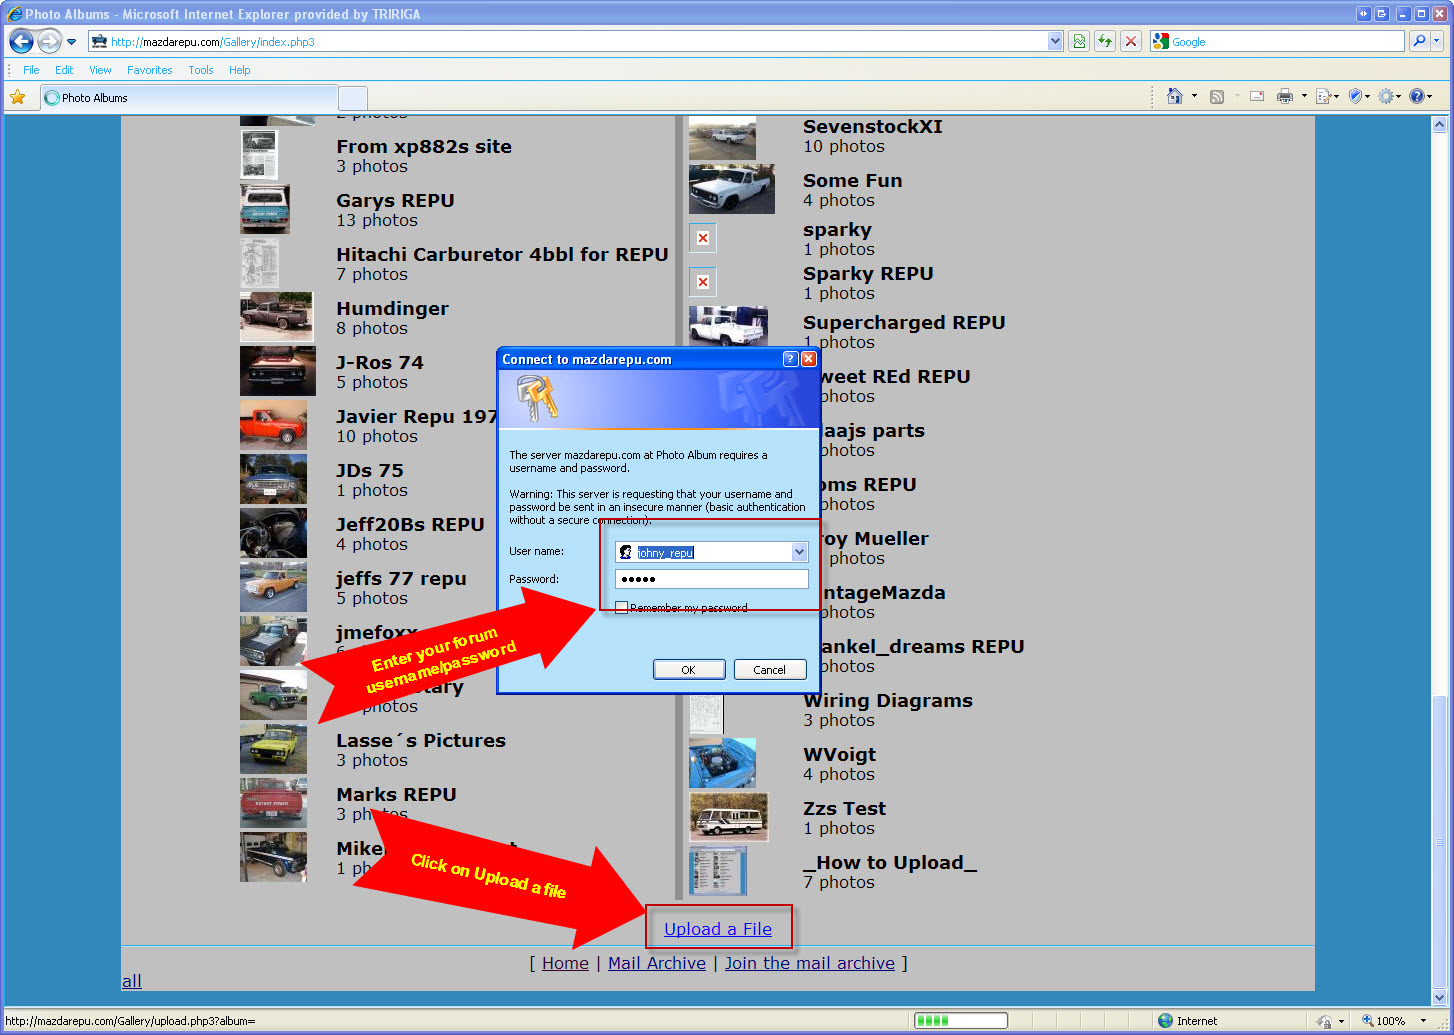Click the Internet zone globe icon
1454x1035 pixels.
coord(1165,1021)
